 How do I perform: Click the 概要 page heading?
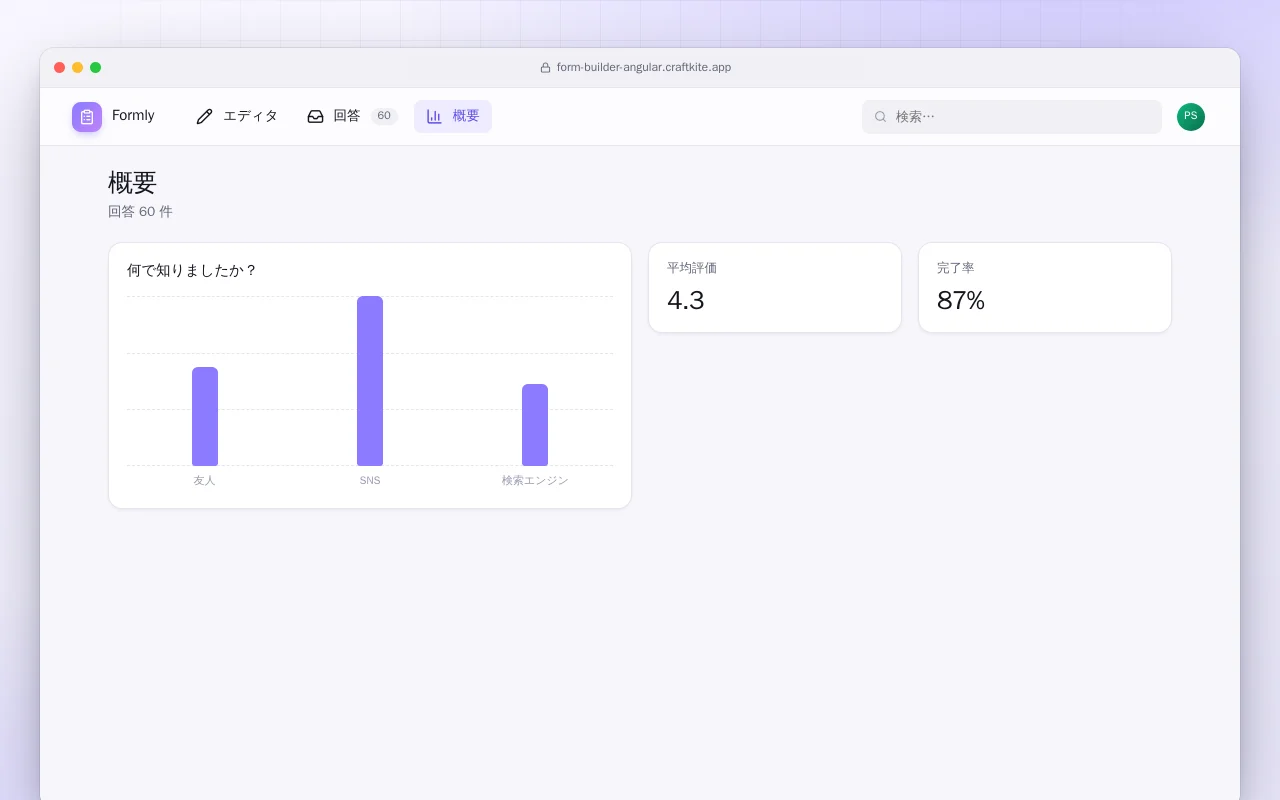[x=133, y=183]
